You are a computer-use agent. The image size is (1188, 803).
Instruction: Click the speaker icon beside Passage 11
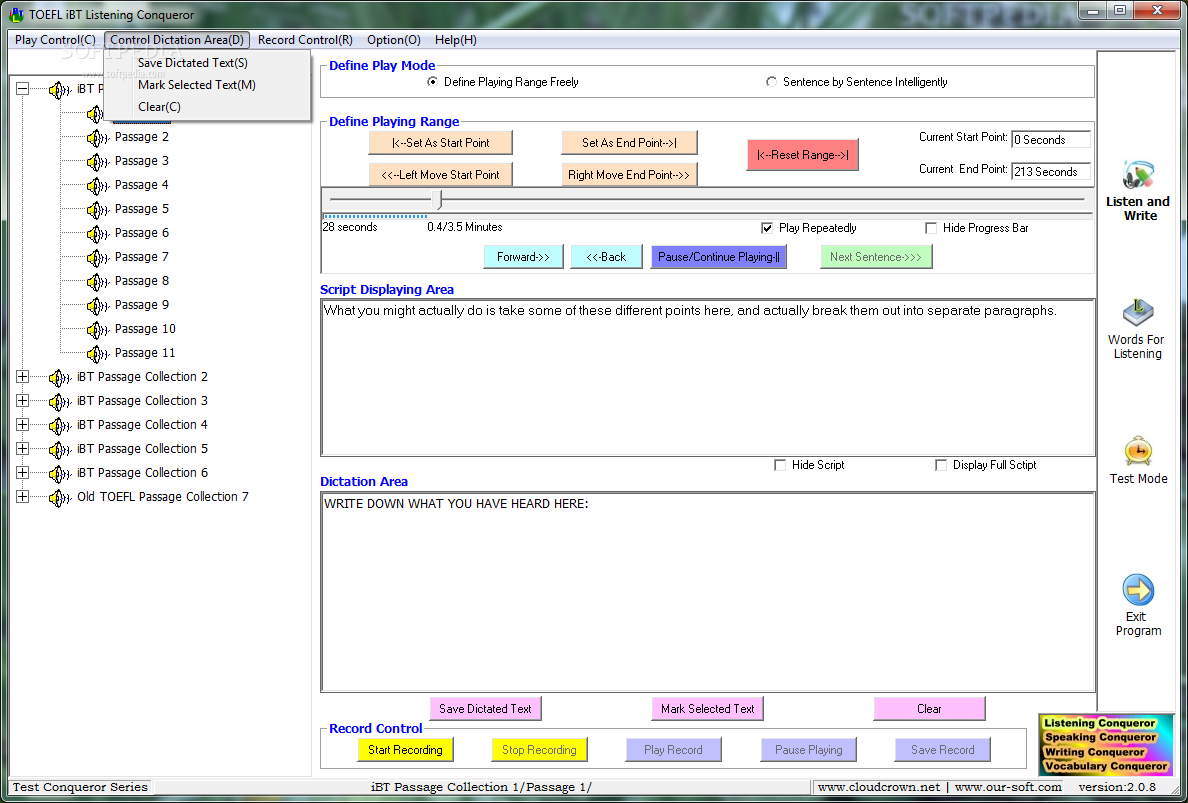tap(98, 353)
